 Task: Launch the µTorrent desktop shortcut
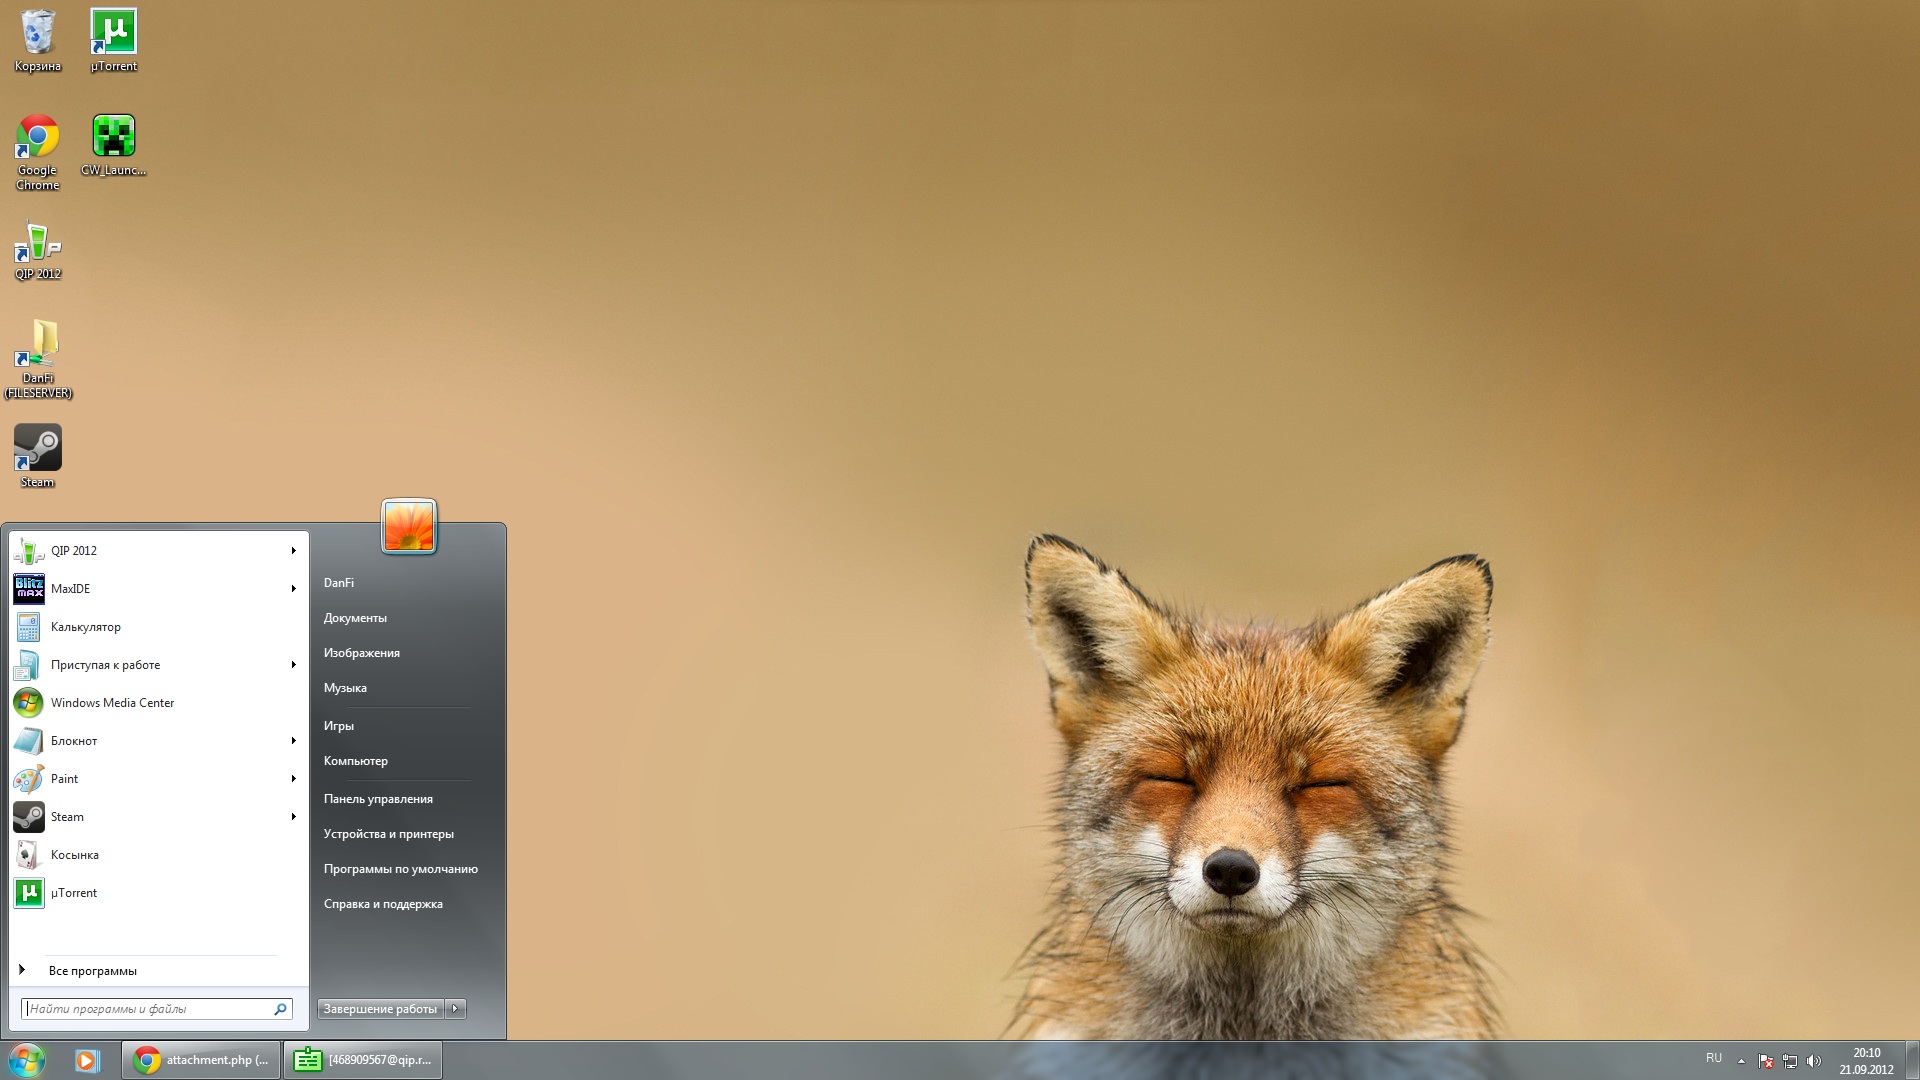click(x=113, y=34)
